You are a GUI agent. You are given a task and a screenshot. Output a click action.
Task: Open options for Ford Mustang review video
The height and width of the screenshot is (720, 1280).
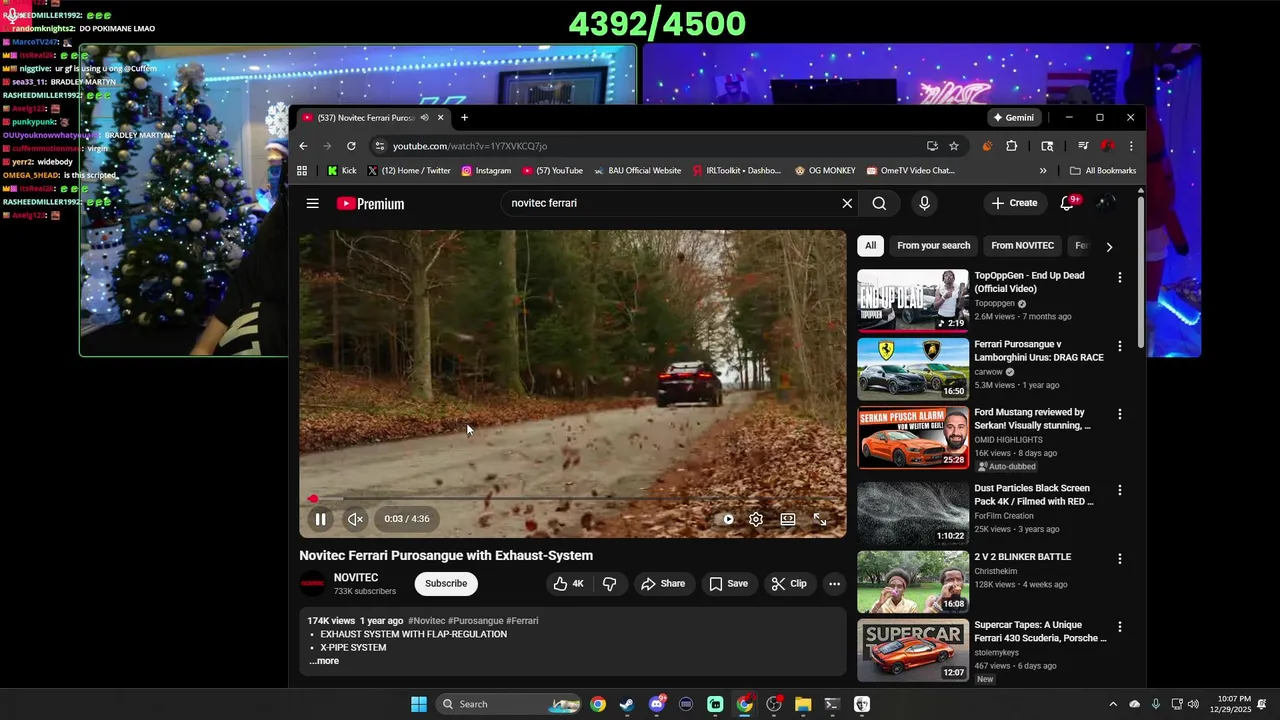pyautogui.click(x=1119, y=414)
